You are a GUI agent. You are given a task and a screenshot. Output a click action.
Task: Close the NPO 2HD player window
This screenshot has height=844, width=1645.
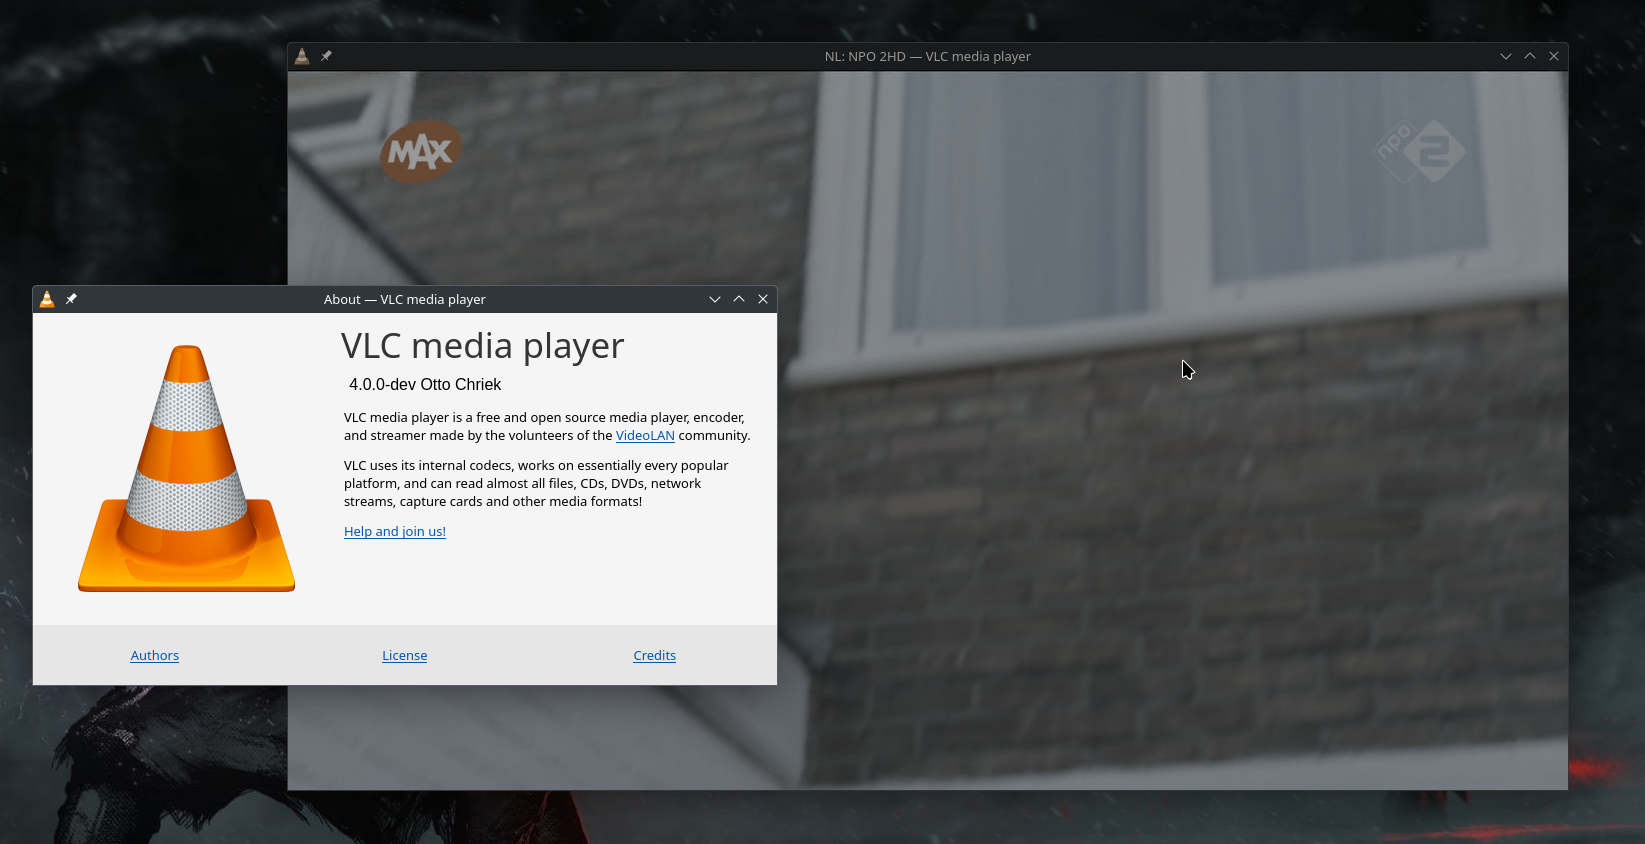(x=1554, y=56)
